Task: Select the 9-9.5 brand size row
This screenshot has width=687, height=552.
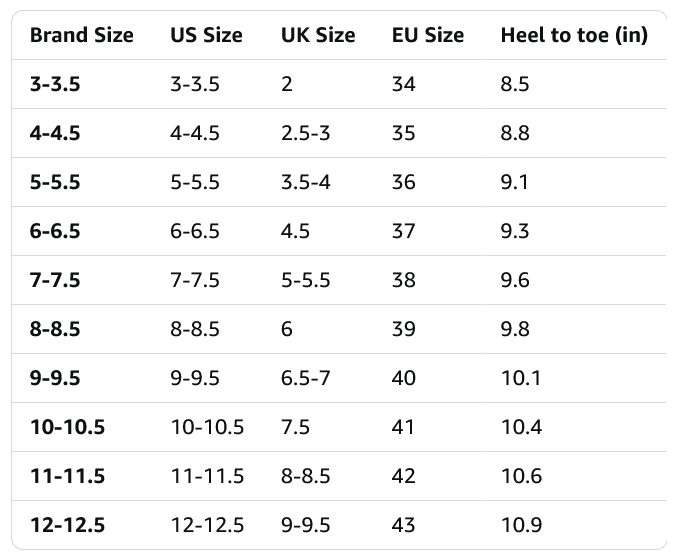Action: (x=55, y=379)
